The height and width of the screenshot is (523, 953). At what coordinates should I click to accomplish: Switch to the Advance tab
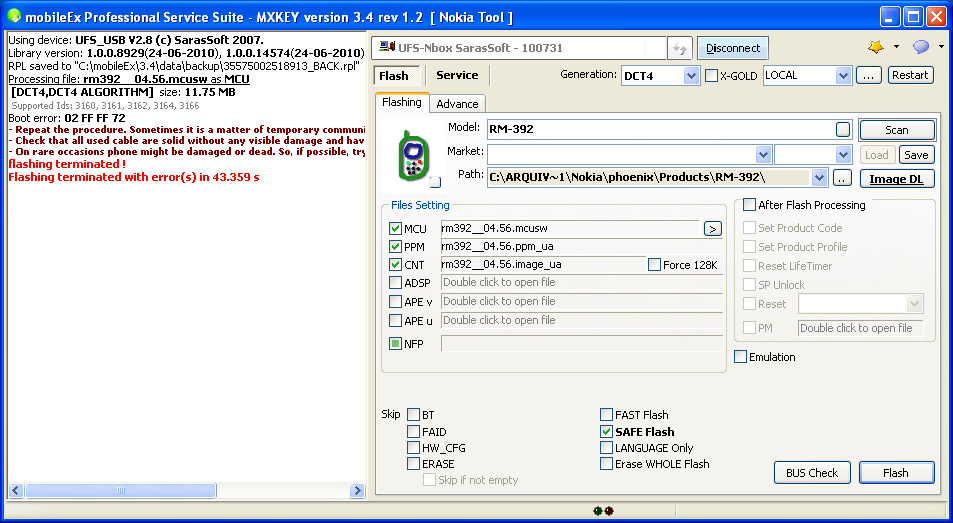click(457, 104)
